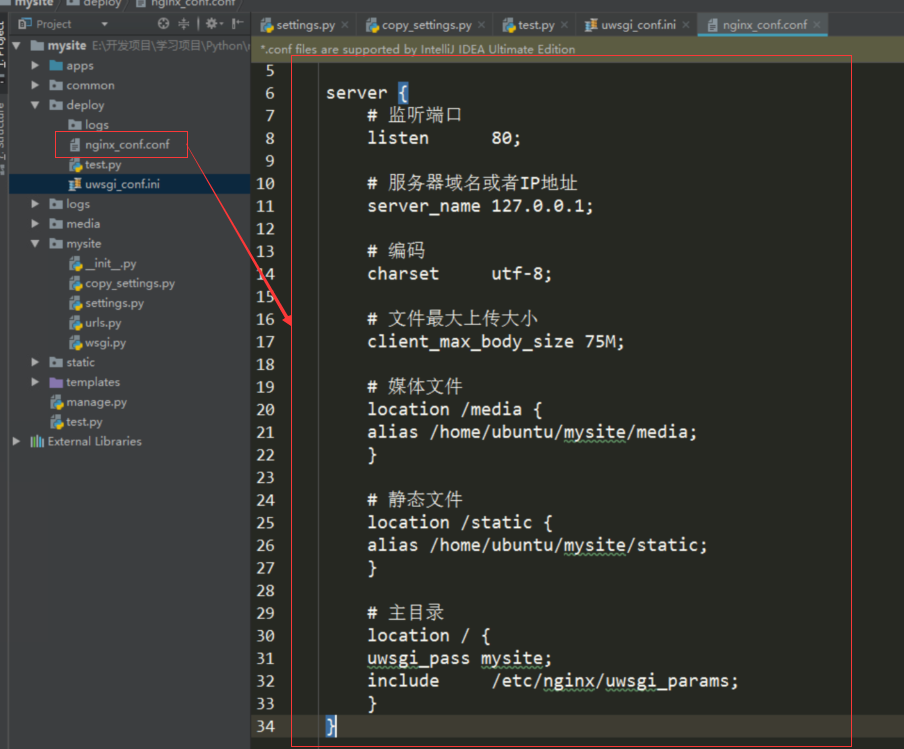Open the Project view dropdown
904x749 pixels.
104,24
